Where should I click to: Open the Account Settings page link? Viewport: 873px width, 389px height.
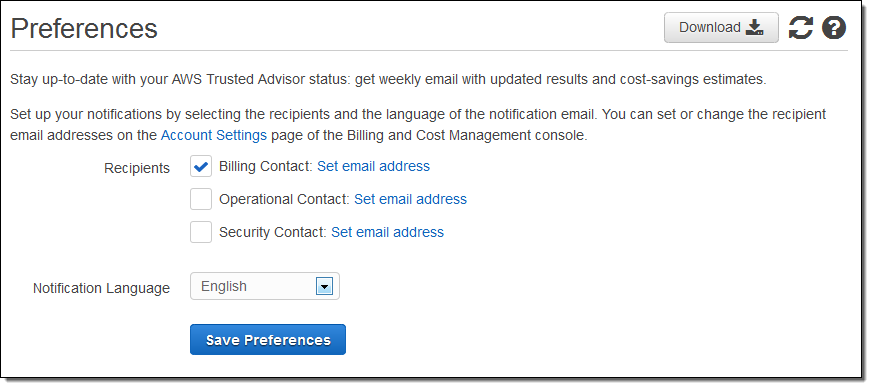pyautogui.click(x=214, y=135)
